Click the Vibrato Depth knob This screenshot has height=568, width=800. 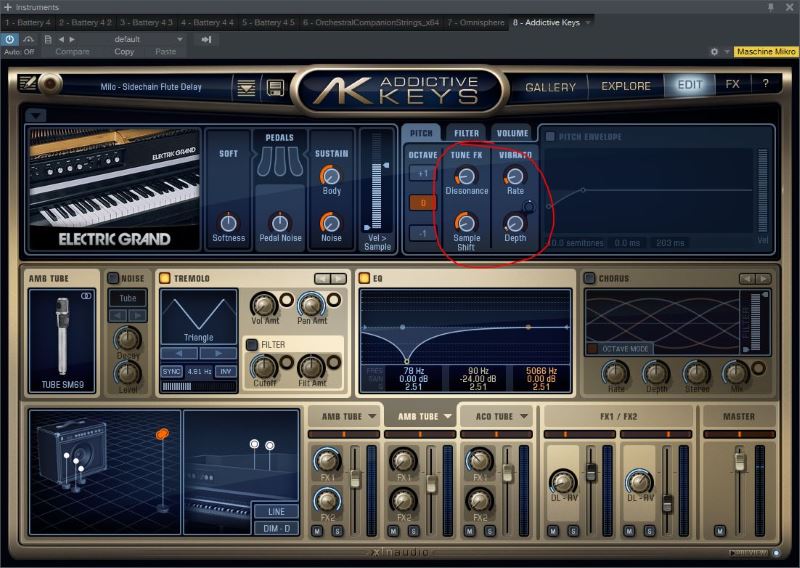click(x=515, y=224)
